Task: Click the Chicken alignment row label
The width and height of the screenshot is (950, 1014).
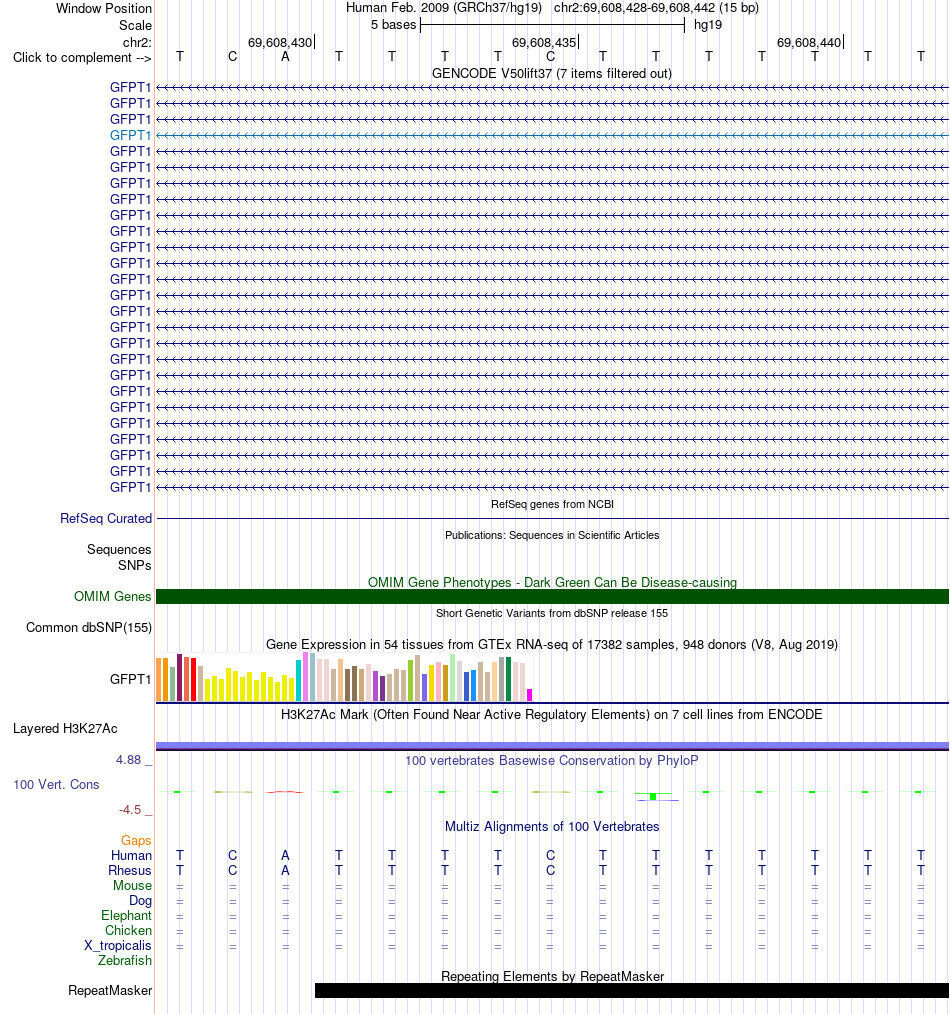Action: 129,930
